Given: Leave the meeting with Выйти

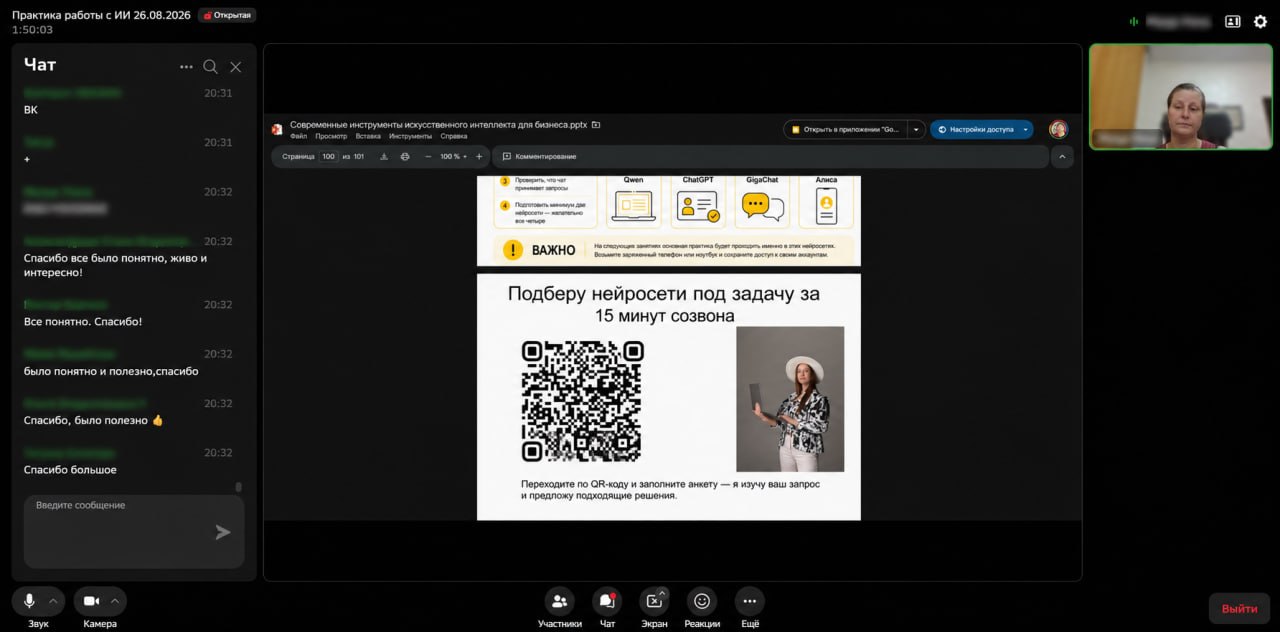Looking at the screenshot, I should tap(1239, 608).
